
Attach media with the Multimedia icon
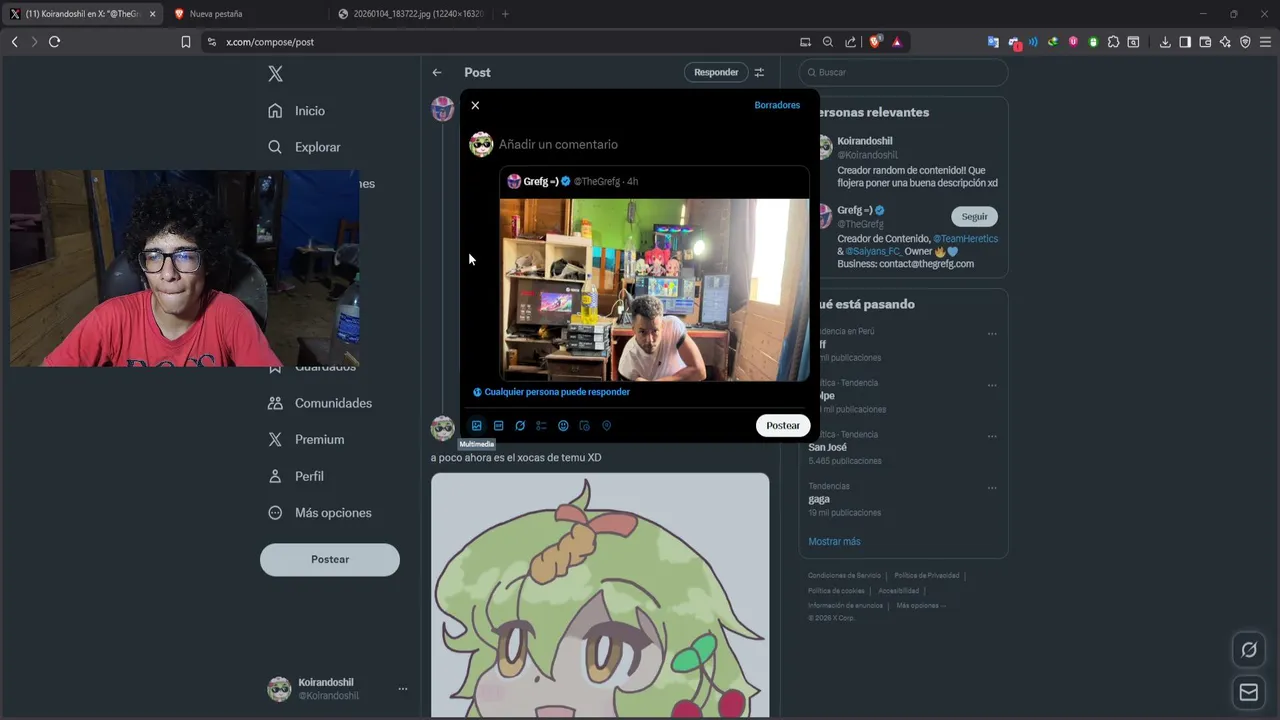[x=477, y=426]
